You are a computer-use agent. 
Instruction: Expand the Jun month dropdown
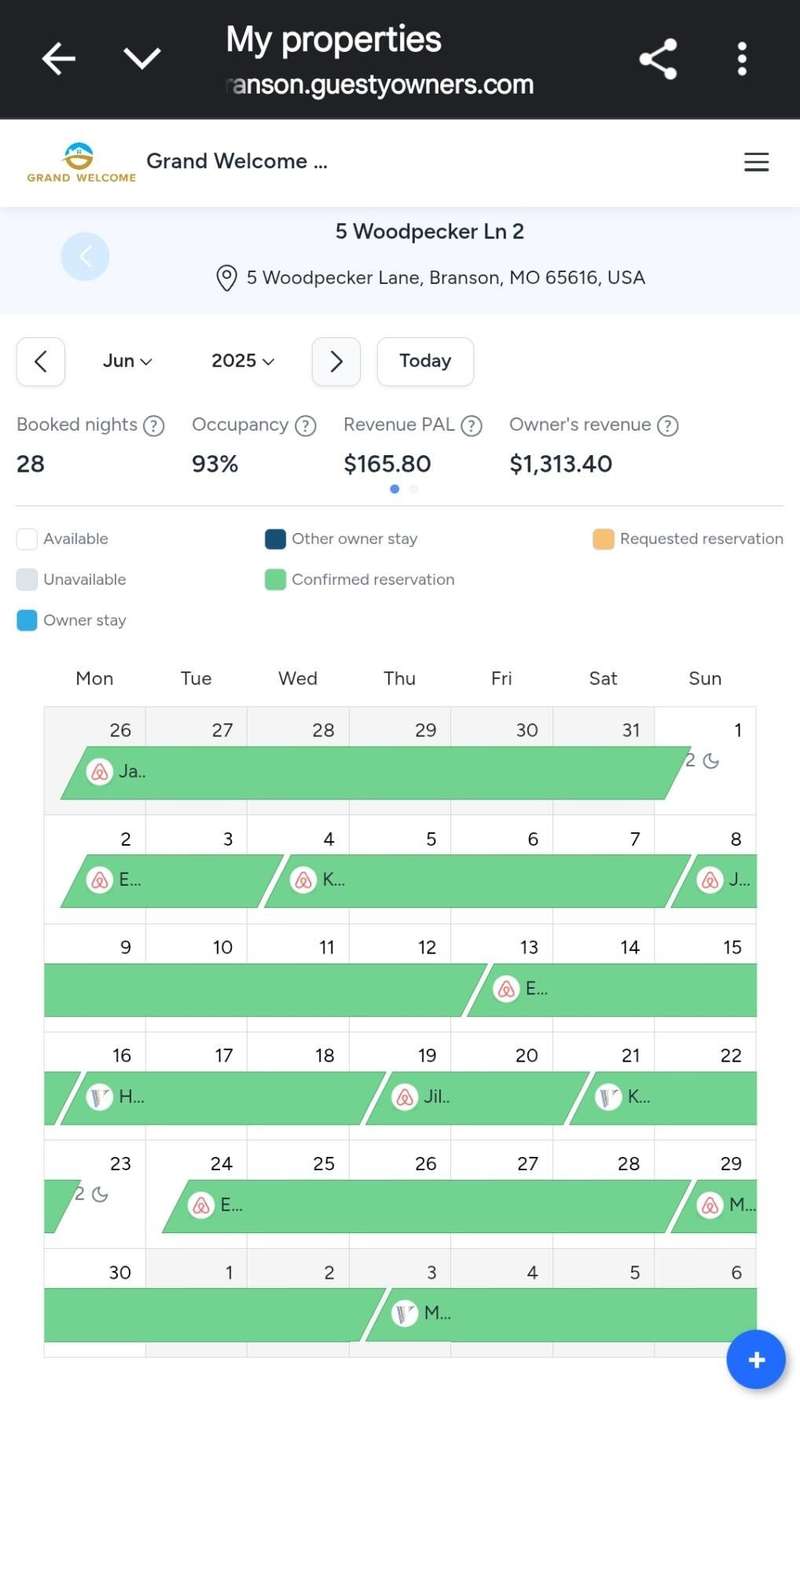(x=127, y=361)
